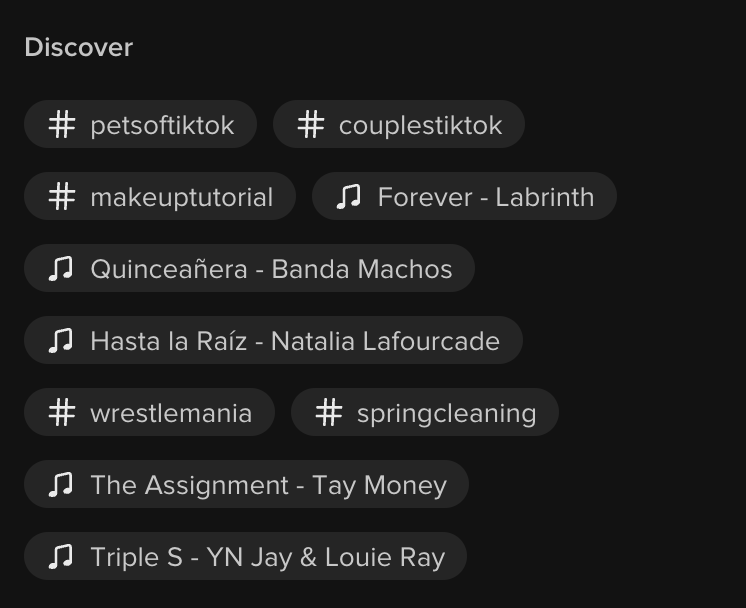Click the hashtag icon next to springcleaning

click(329, 413)
